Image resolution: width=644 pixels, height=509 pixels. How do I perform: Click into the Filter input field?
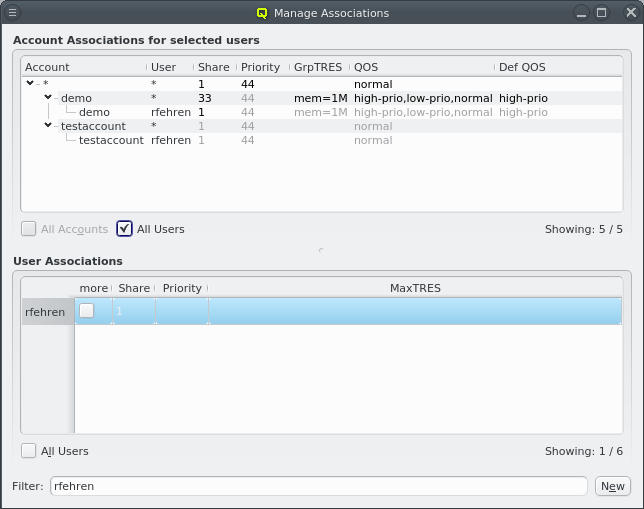click(319, 486)
